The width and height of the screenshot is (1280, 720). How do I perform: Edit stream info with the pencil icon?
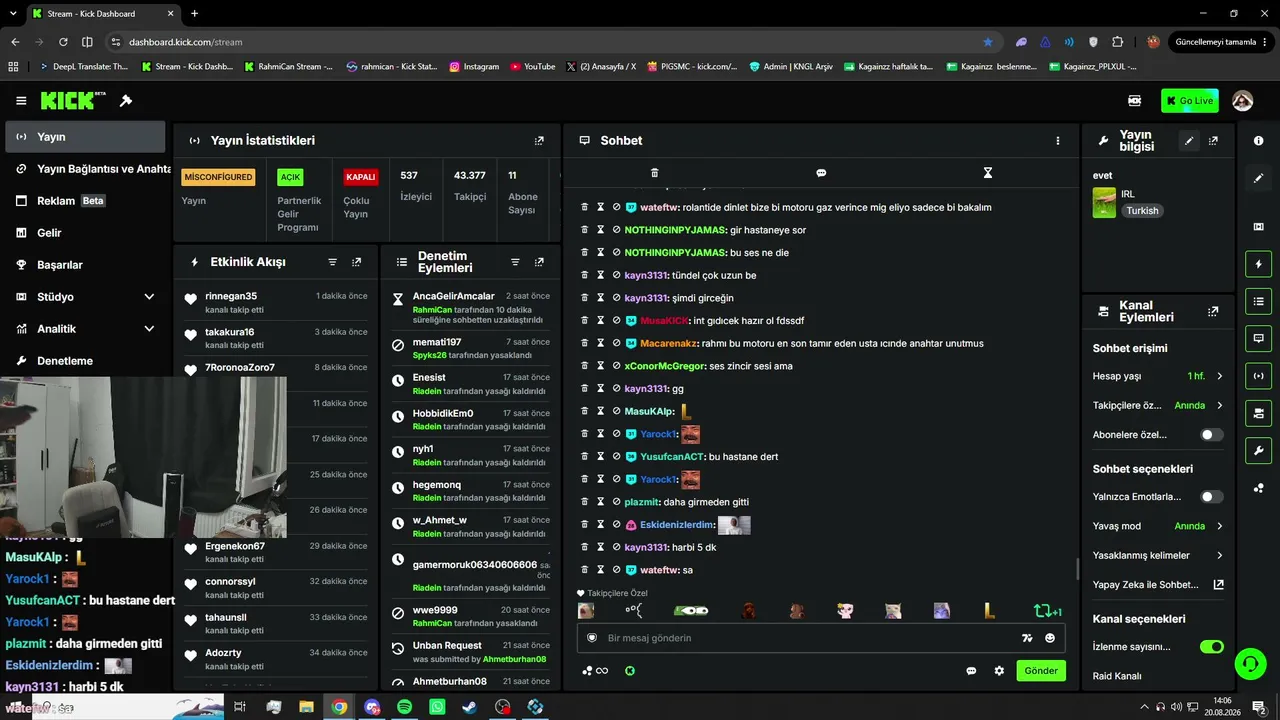pos(1189,141)
